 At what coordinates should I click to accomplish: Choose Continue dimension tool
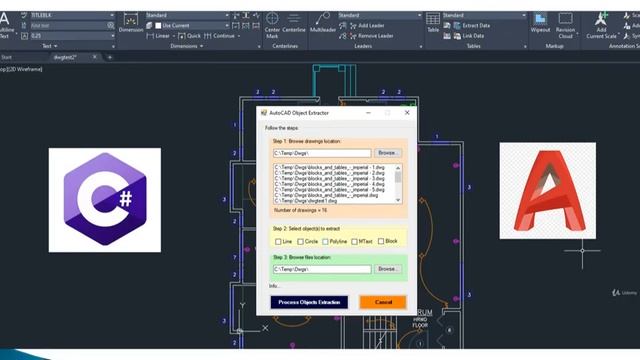220,36
